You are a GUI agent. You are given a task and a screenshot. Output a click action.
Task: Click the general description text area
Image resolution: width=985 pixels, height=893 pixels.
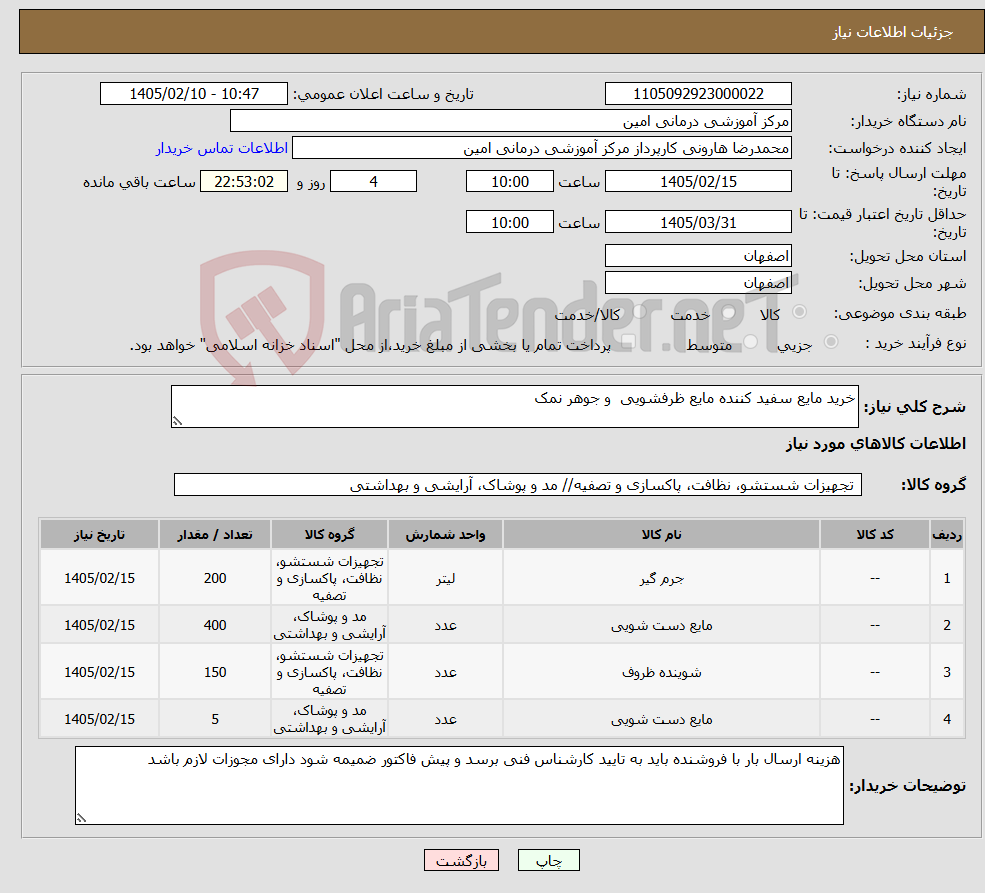[x=514, y=407]
